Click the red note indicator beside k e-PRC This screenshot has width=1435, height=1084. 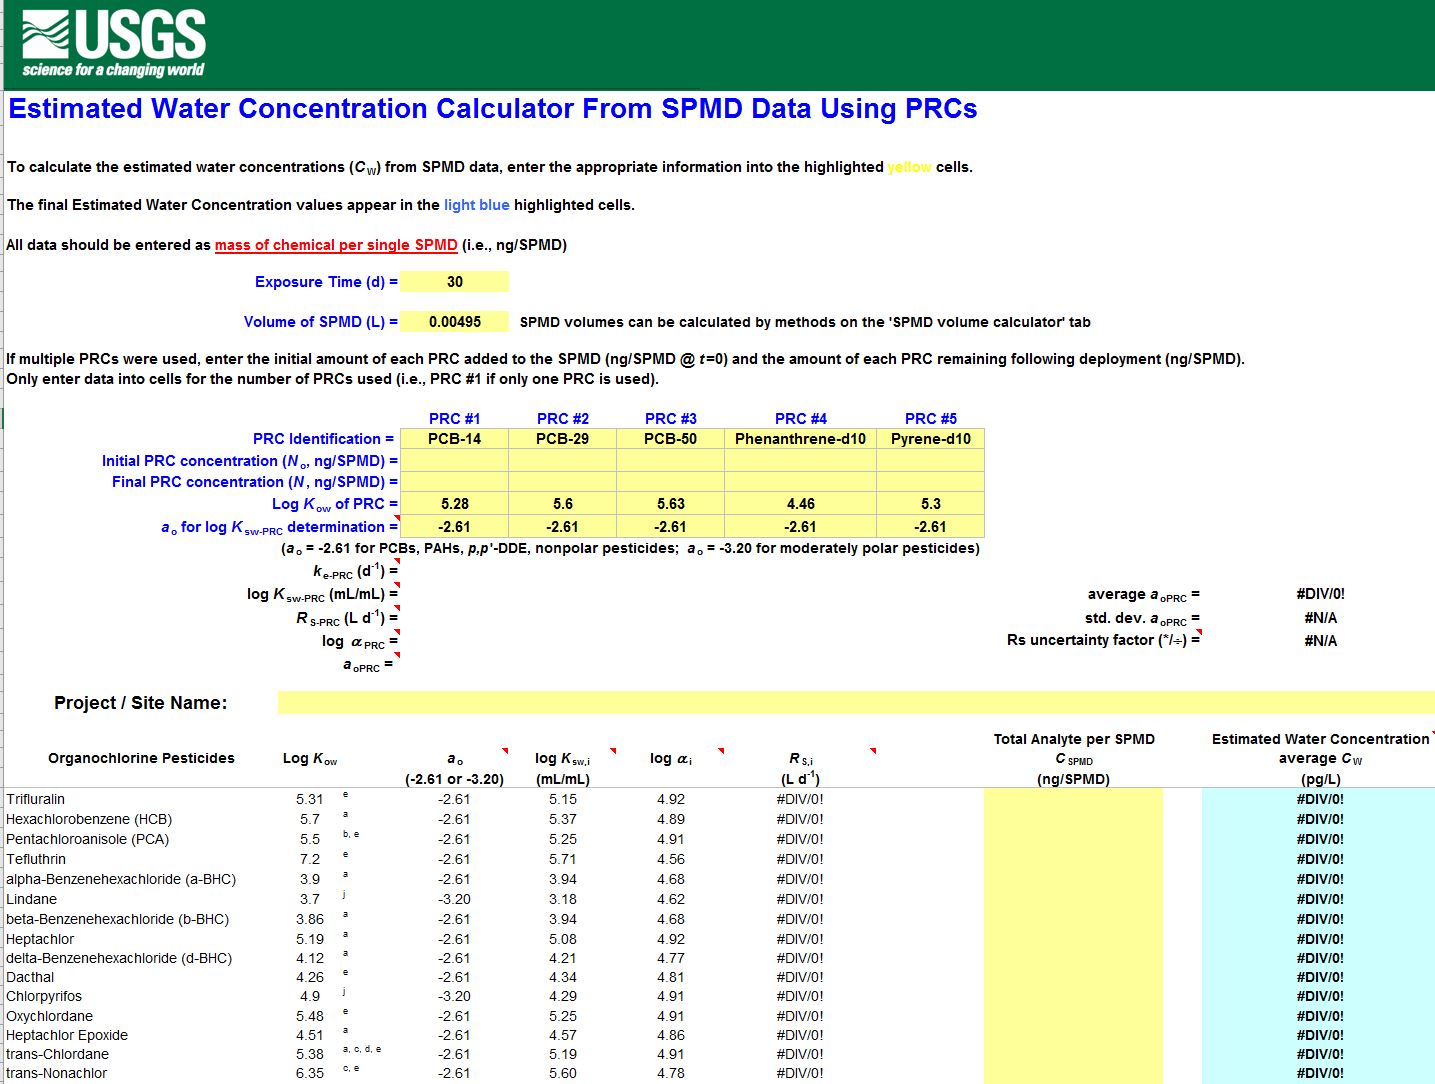[x=398, y=563]
